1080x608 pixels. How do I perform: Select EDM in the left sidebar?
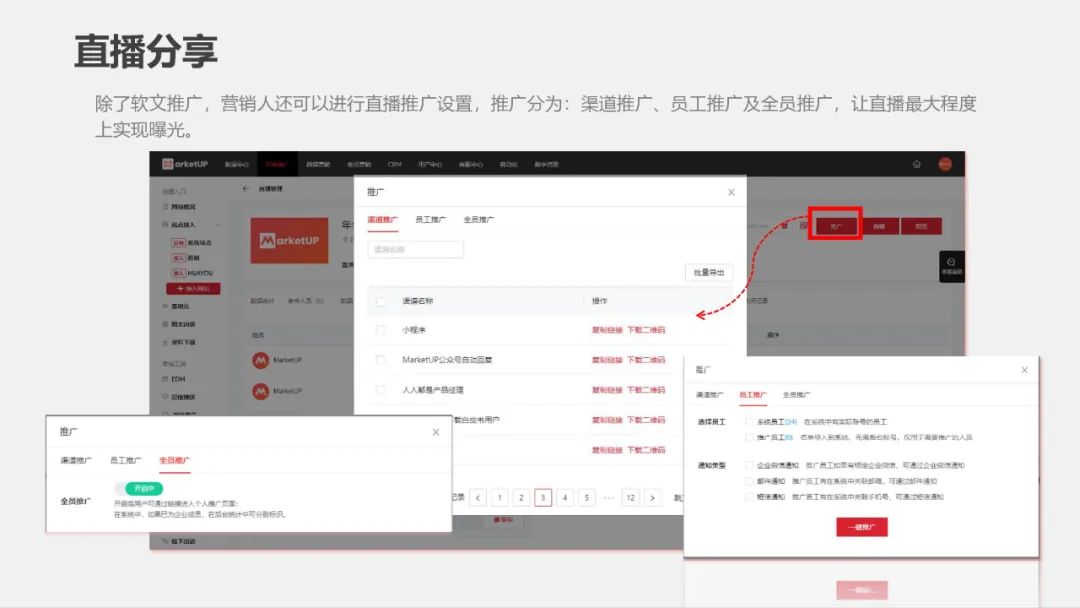(178, 379)
